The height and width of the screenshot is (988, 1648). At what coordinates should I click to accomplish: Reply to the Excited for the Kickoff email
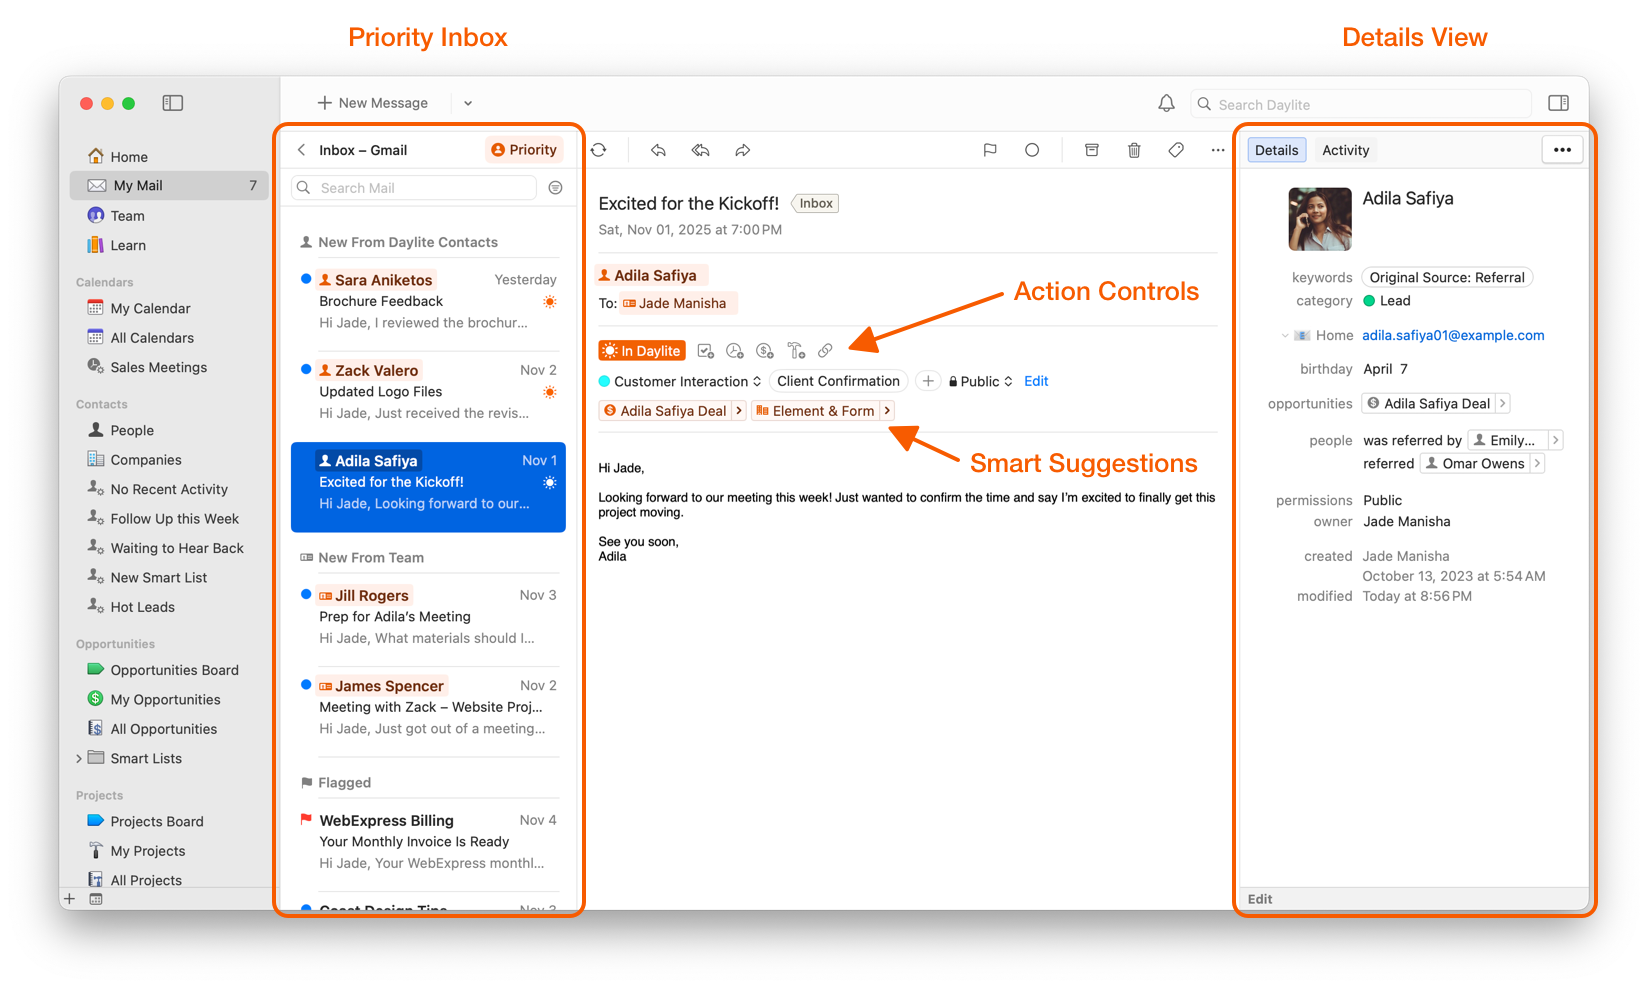coord(658,150)
